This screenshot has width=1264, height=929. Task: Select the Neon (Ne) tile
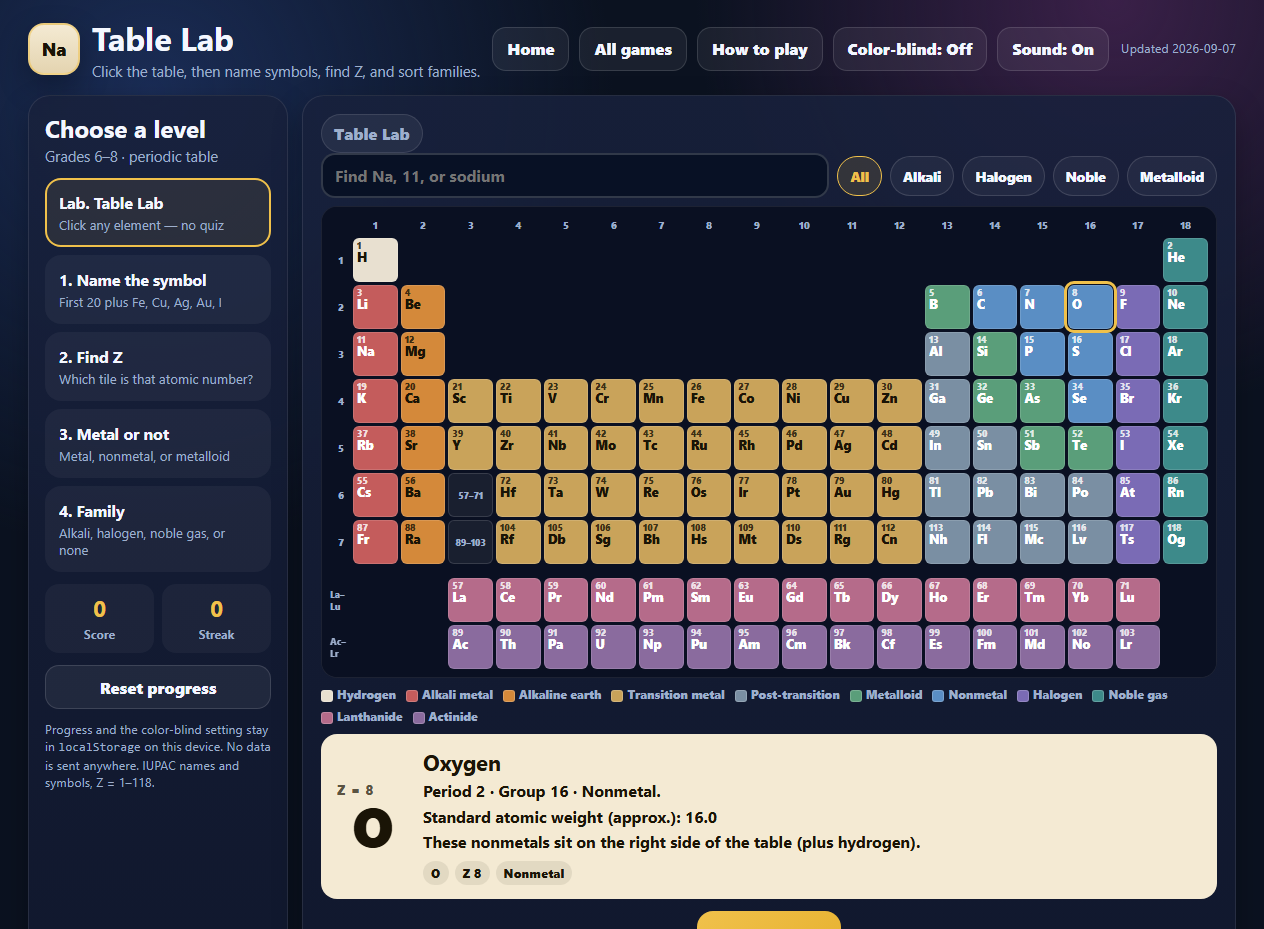coord(1185,307)
